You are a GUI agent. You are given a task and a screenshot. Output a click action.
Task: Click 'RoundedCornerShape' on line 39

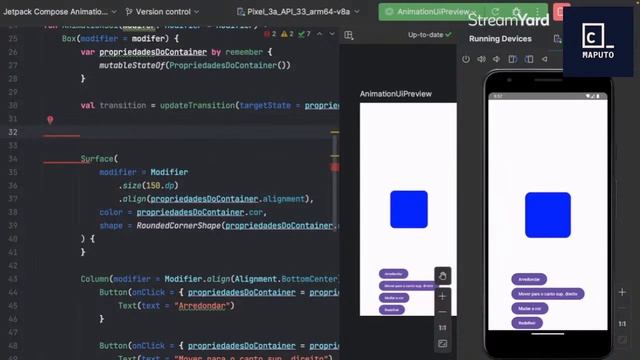pos(179,226)
